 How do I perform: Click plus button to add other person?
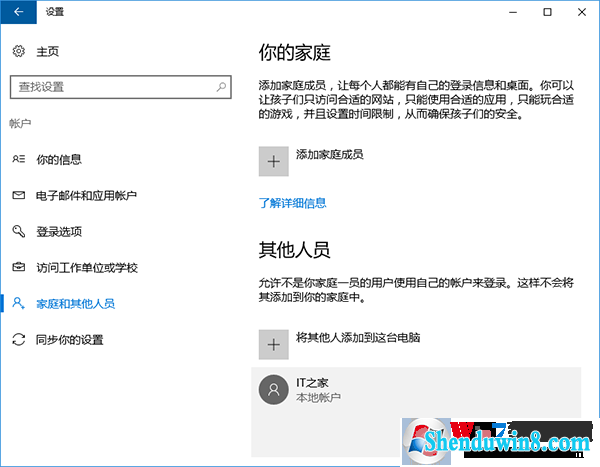[x=274, y=345]
